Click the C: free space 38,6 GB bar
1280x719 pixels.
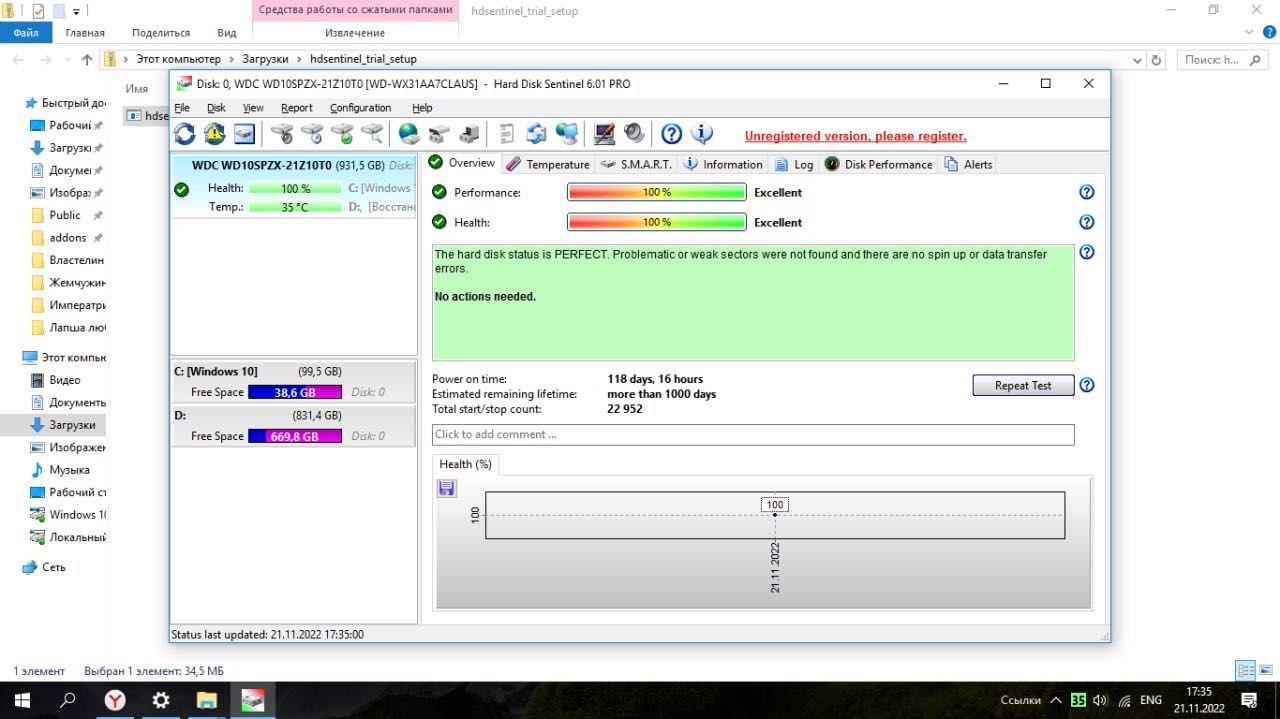point(295,392)
